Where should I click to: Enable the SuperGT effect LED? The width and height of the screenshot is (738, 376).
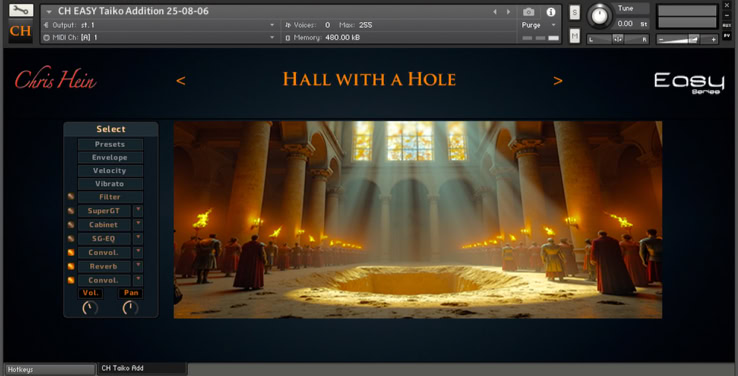click(x=71, y=211)
